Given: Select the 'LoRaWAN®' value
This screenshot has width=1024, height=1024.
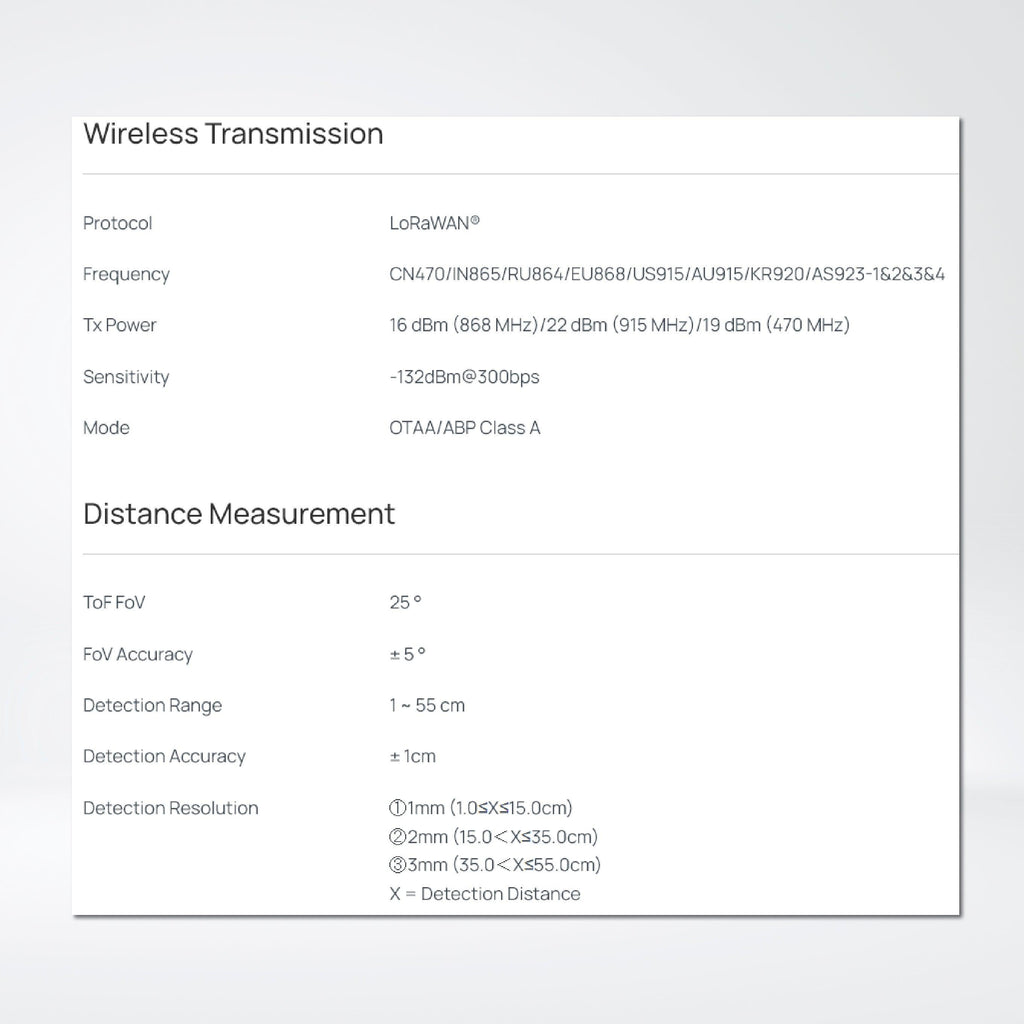Looking at the screenshot, I should pos(435,223).
